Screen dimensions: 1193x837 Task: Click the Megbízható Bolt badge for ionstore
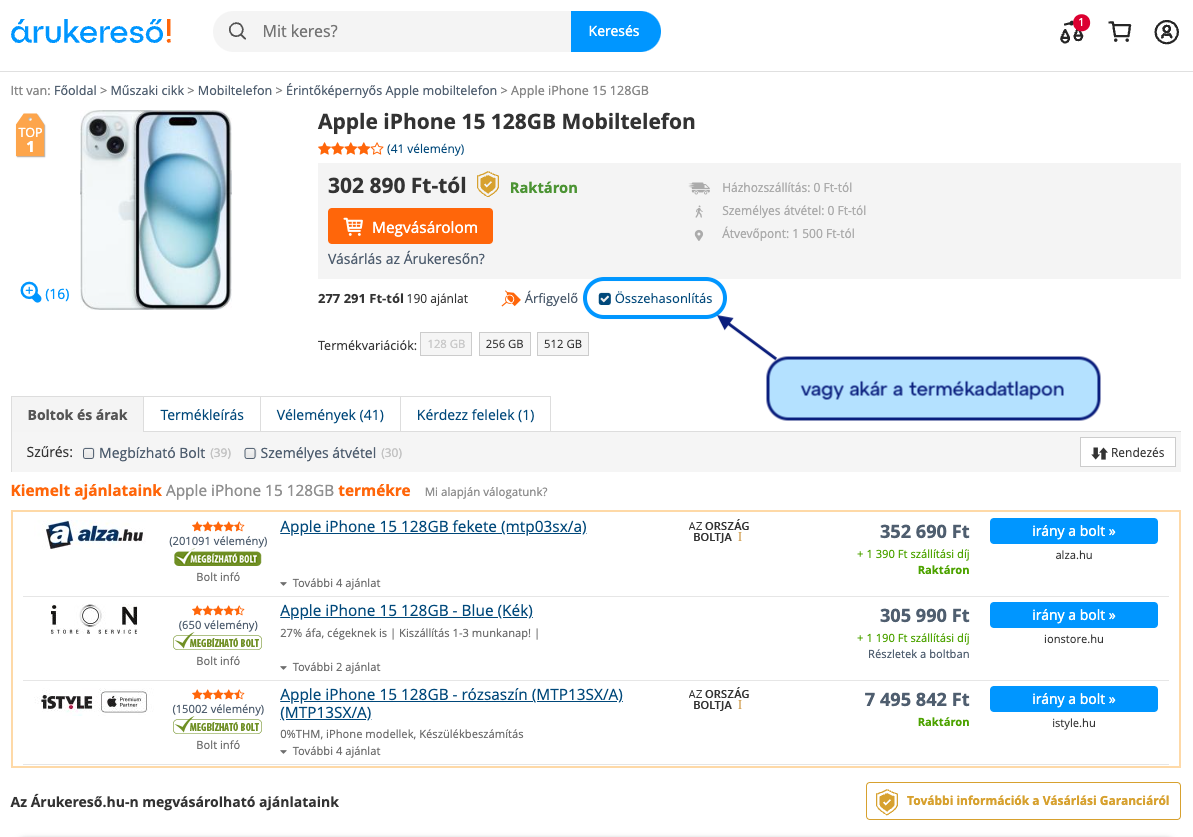(x=218, y=642)
